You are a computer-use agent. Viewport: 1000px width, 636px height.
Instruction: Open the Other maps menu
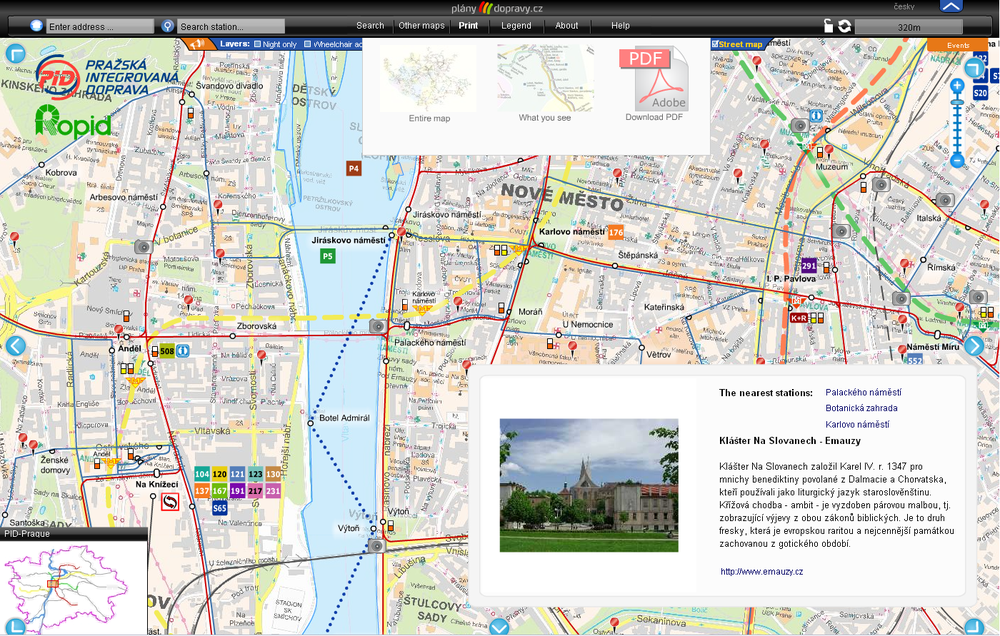pyautogui.click(x=421, y=26)
